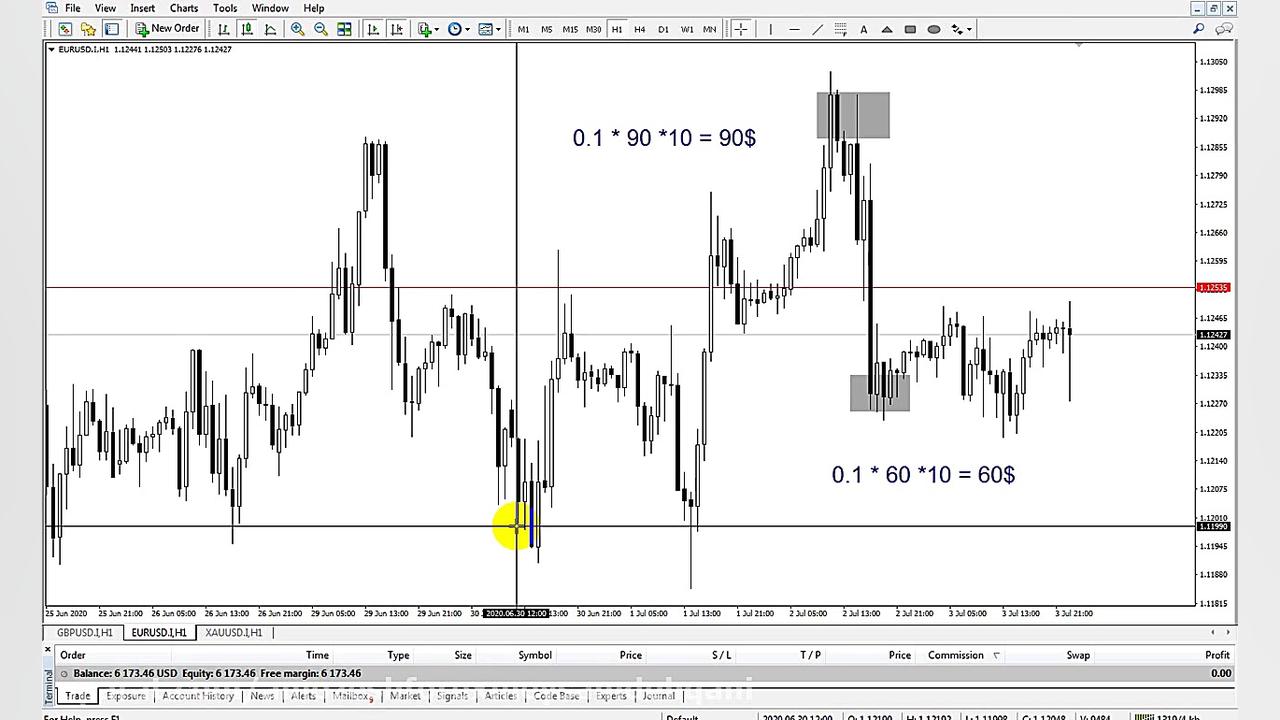The width and height of the screenshot is (1280, 720).
Task: Select the Ellipse shape tool
Action: (934, 29)
